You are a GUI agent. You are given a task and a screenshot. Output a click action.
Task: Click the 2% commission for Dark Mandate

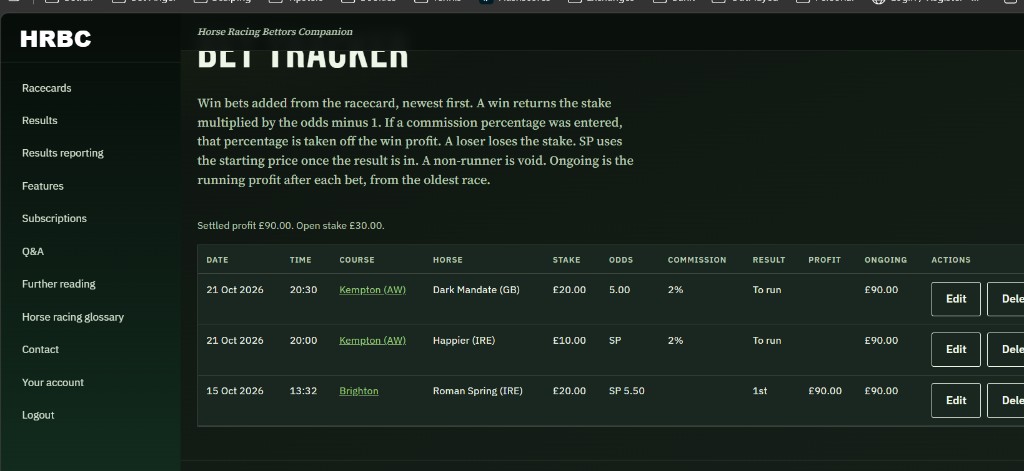tap(675, 289)
